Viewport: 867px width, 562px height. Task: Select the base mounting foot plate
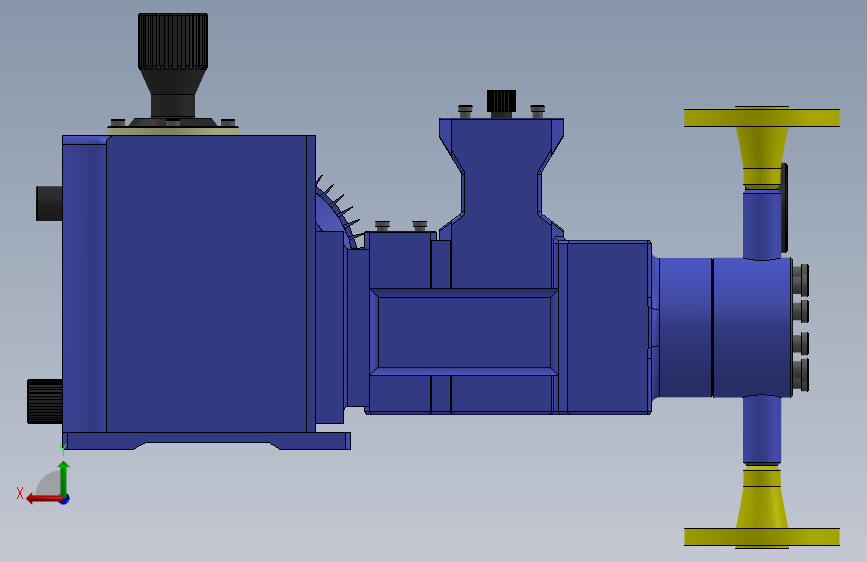click(208, 441)
